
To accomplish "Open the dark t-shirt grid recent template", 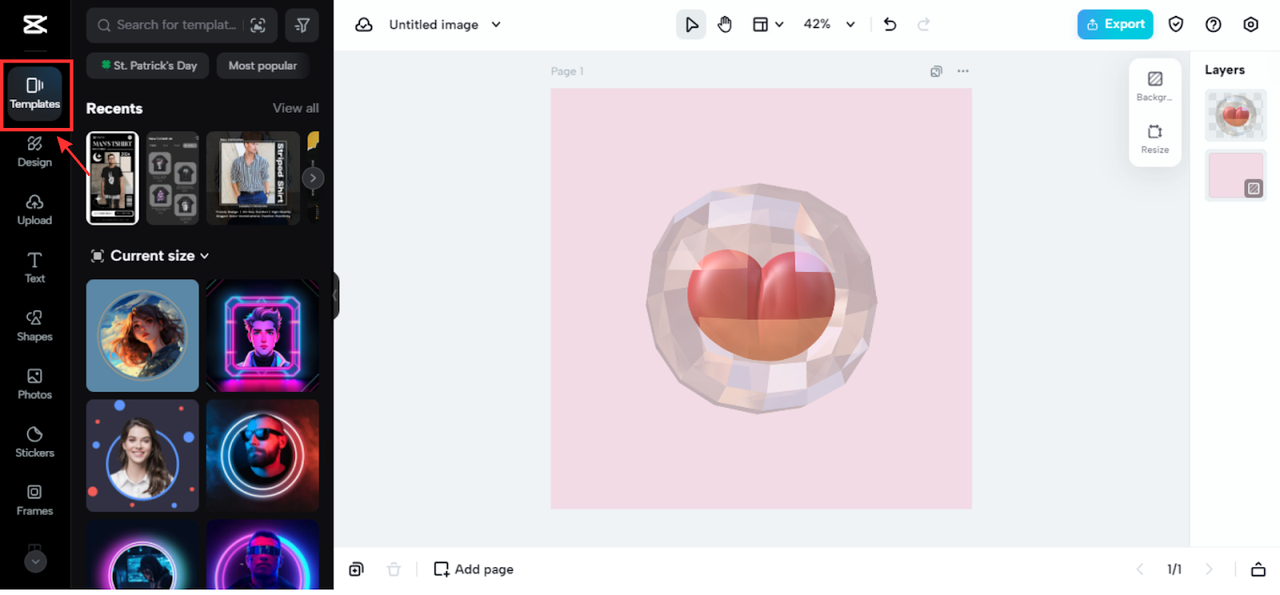I will (173, 178).
